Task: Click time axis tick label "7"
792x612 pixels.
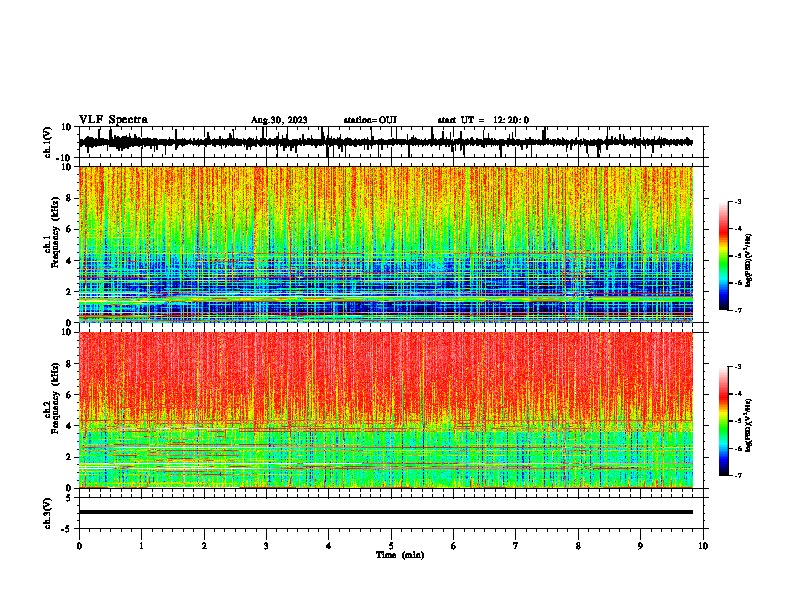Action: click(x=516, y=546)
